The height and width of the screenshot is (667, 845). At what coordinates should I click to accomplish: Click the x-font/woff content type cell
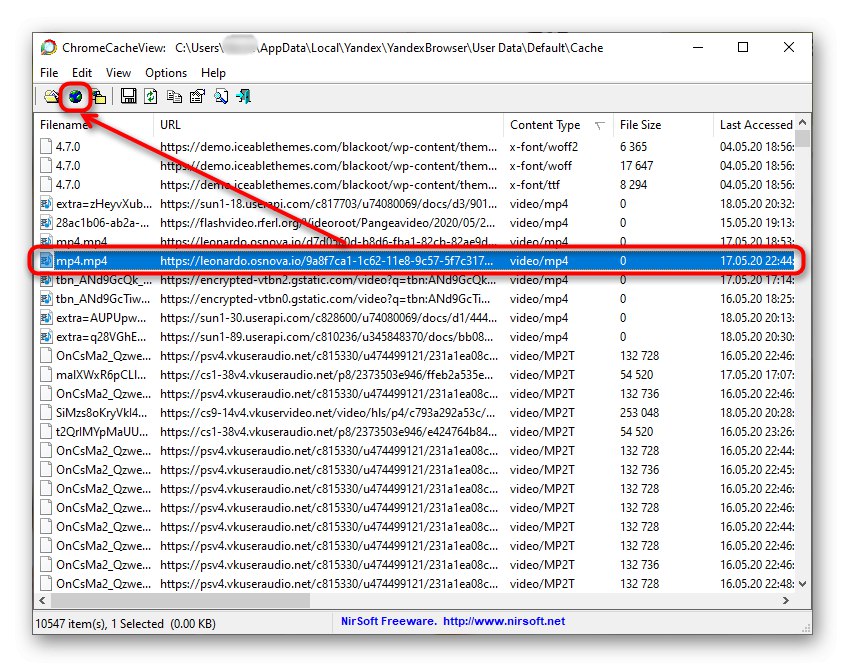[x=541, y=165]
